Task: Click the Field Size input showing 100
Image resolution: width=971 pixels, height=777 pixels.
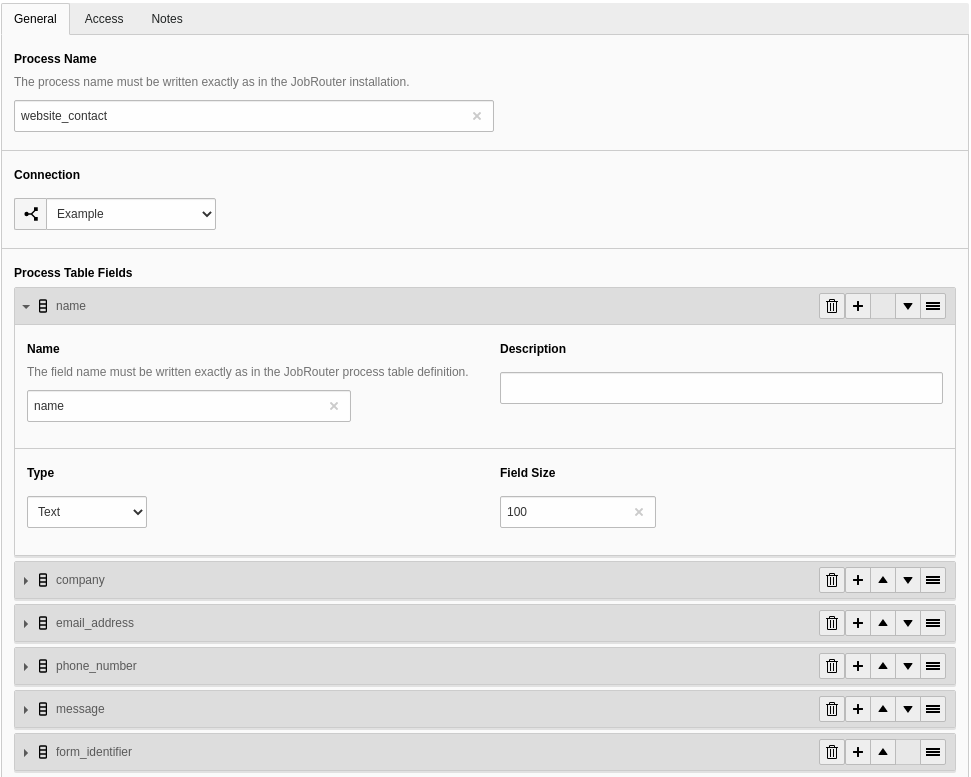Action: pos(578,512)
